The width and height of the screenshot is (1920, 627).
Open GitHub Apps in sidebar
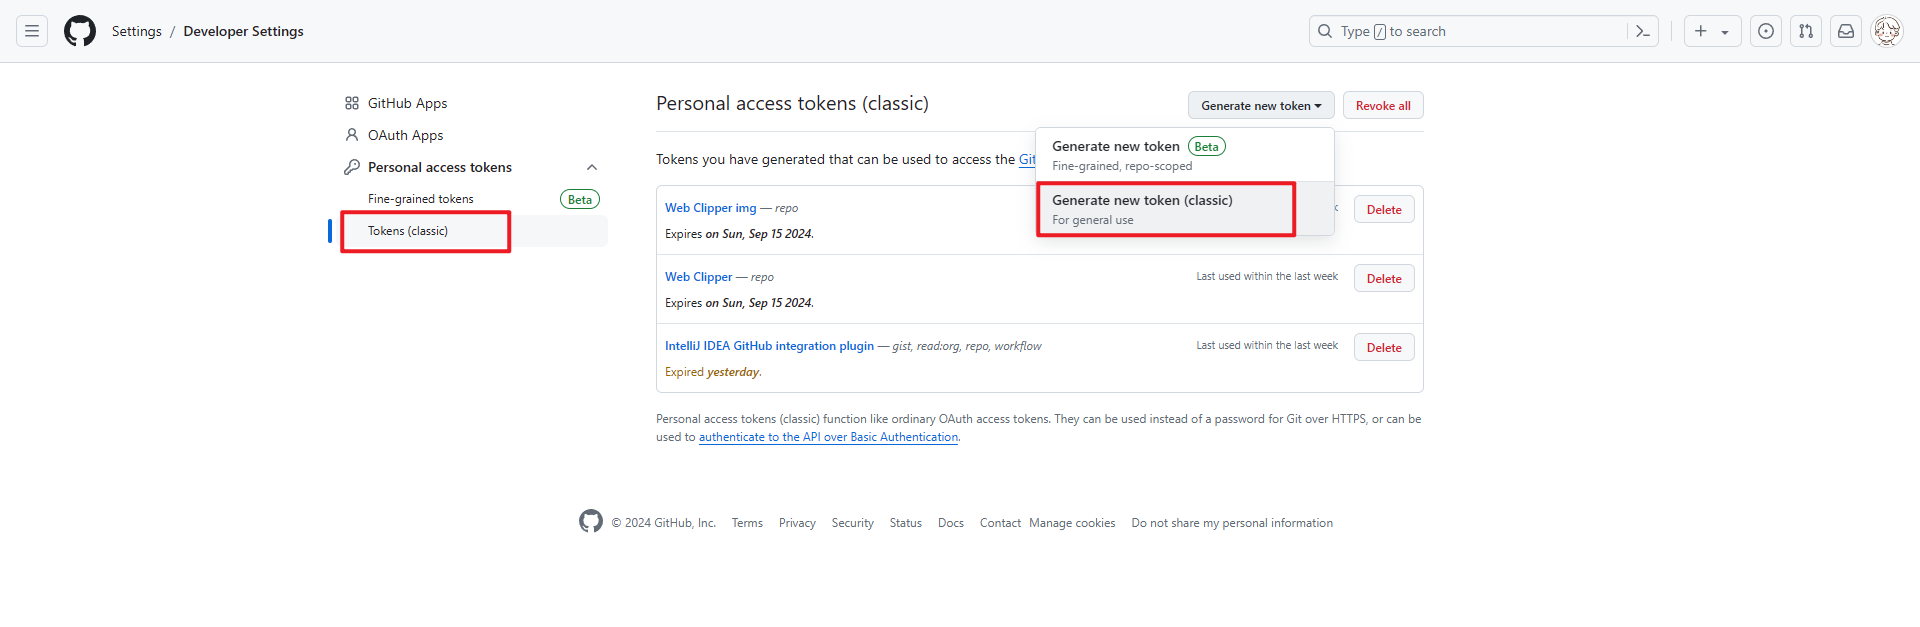coord(407,103)
